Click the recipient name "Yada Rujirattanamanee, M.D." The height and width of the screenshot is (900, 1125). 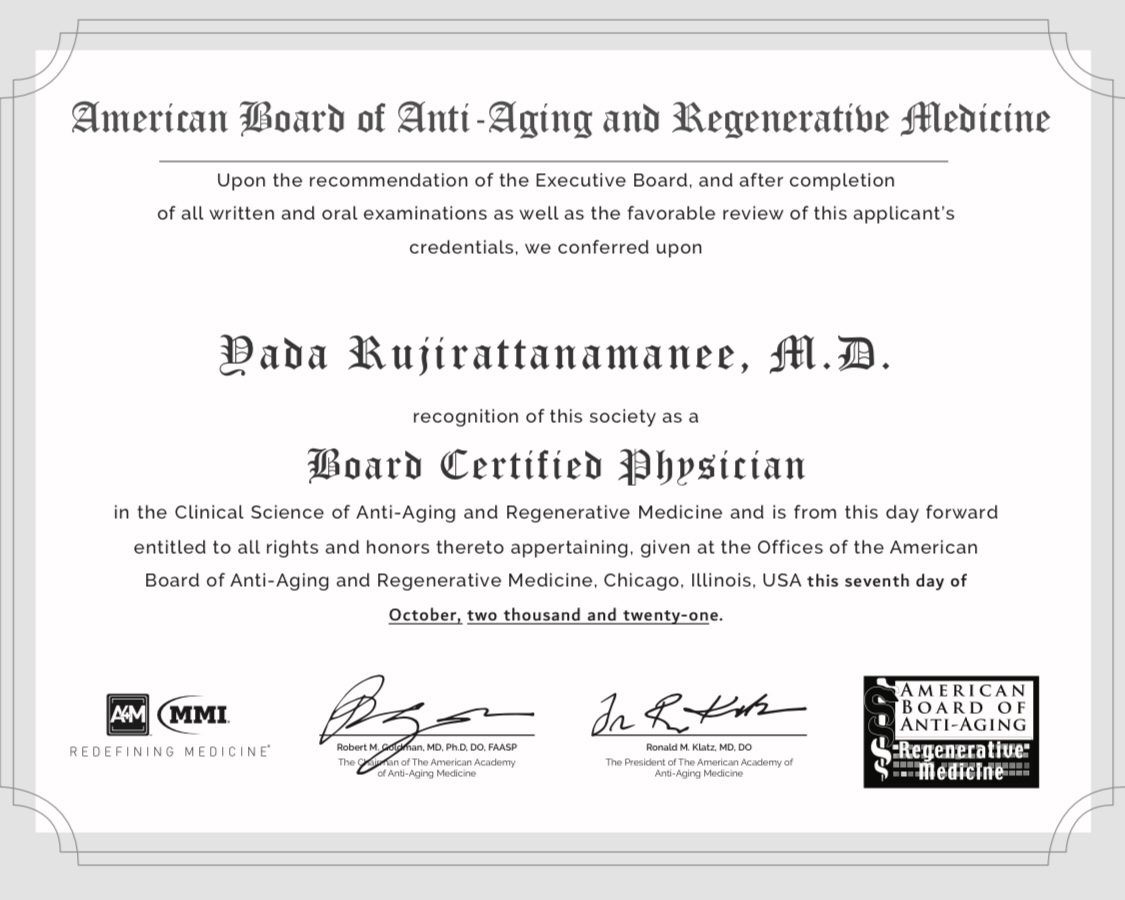coord(555,355)
